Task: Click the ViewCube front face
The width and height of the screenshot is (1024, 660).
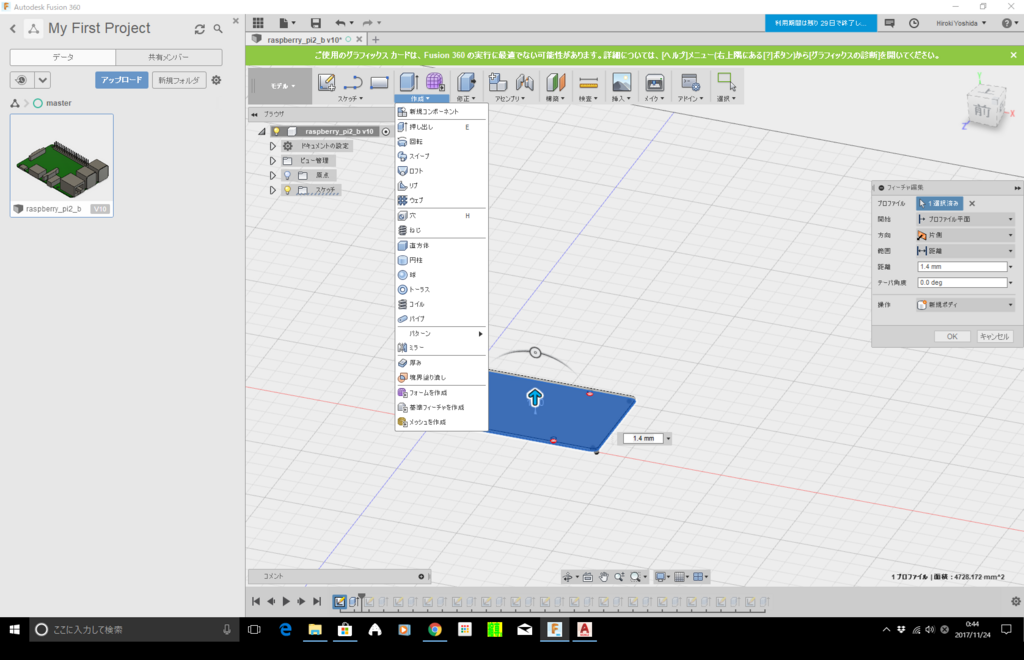Action: tap(983, 111)
